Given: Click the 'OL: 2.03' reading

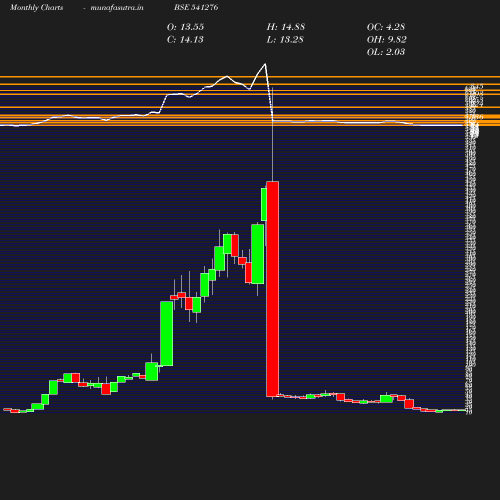Looking at the screenshot, I should pyautogui.click(x=386, y=52).
